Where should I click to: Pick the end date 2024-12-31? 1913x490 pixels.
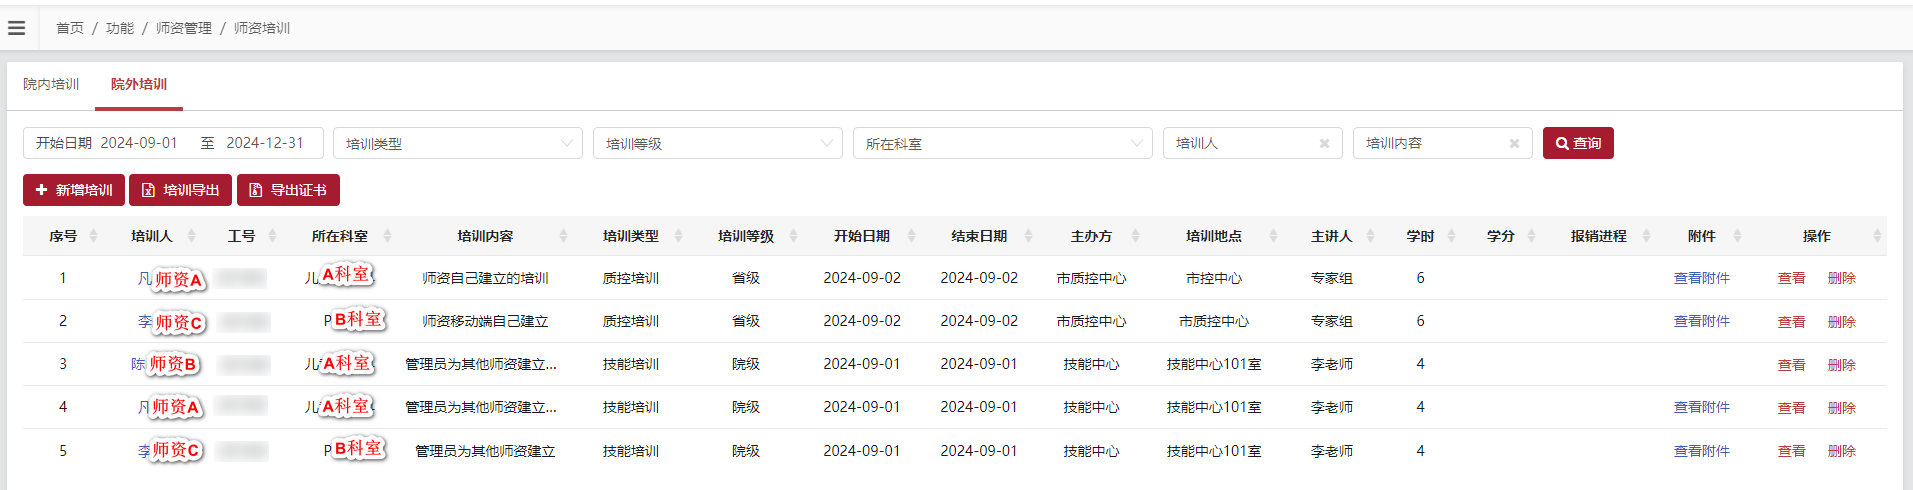click(x=265, y=143)
